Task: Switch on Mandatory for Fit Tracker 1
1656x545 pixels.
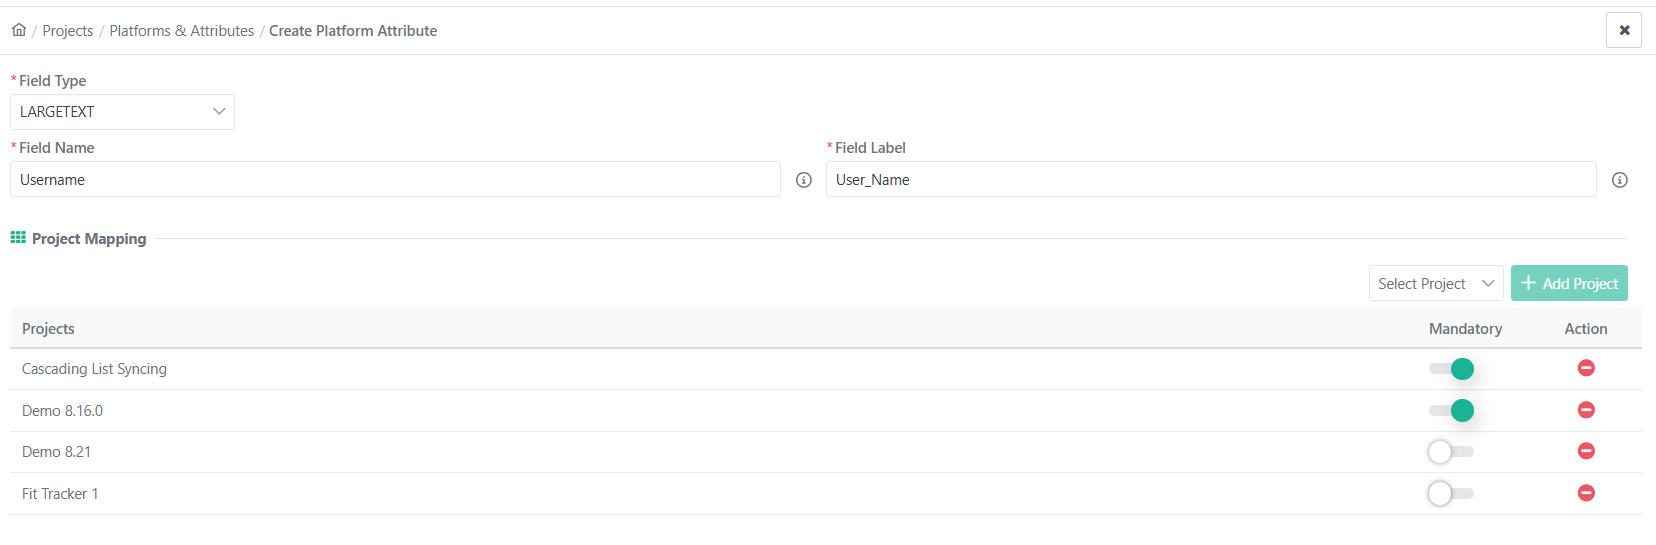Action: [1451, 493]
